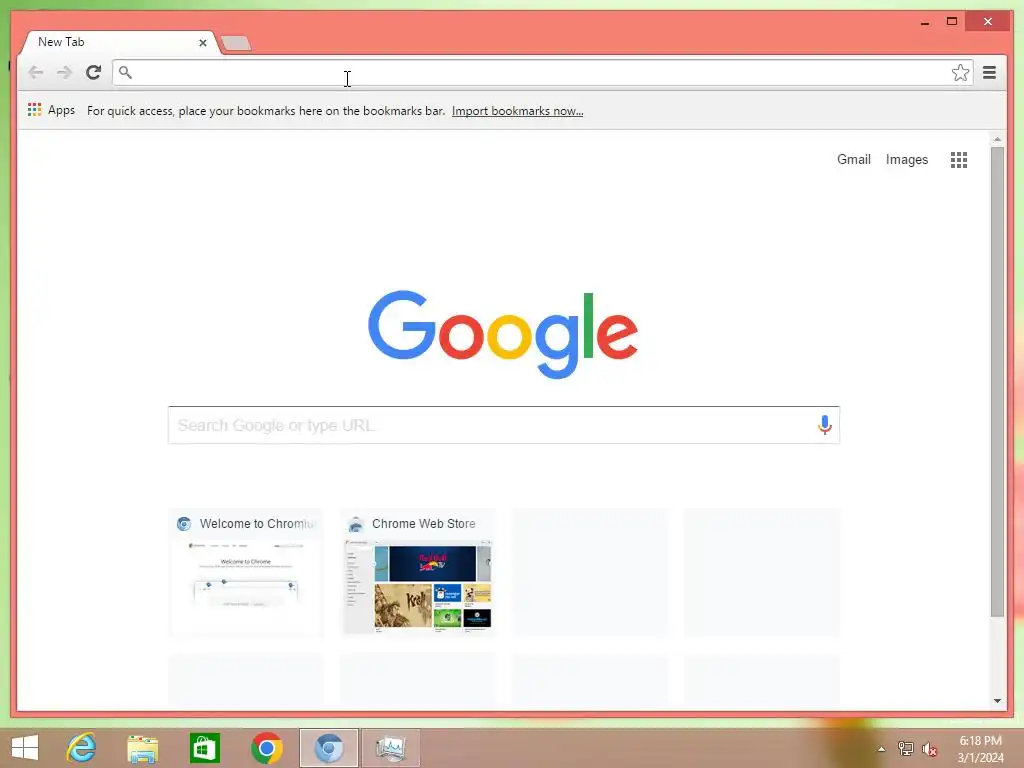Start voice search with the microphone icon

pyautogui.click(x=824, y=424)
